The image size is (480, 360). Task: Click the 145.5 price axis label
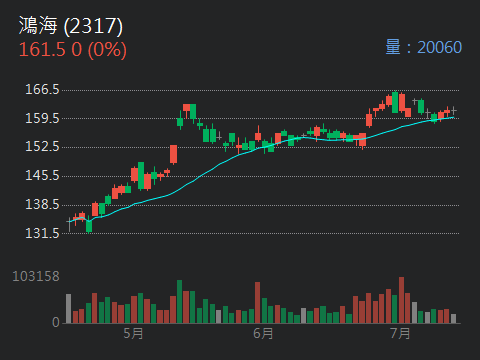tap(42, 176)
